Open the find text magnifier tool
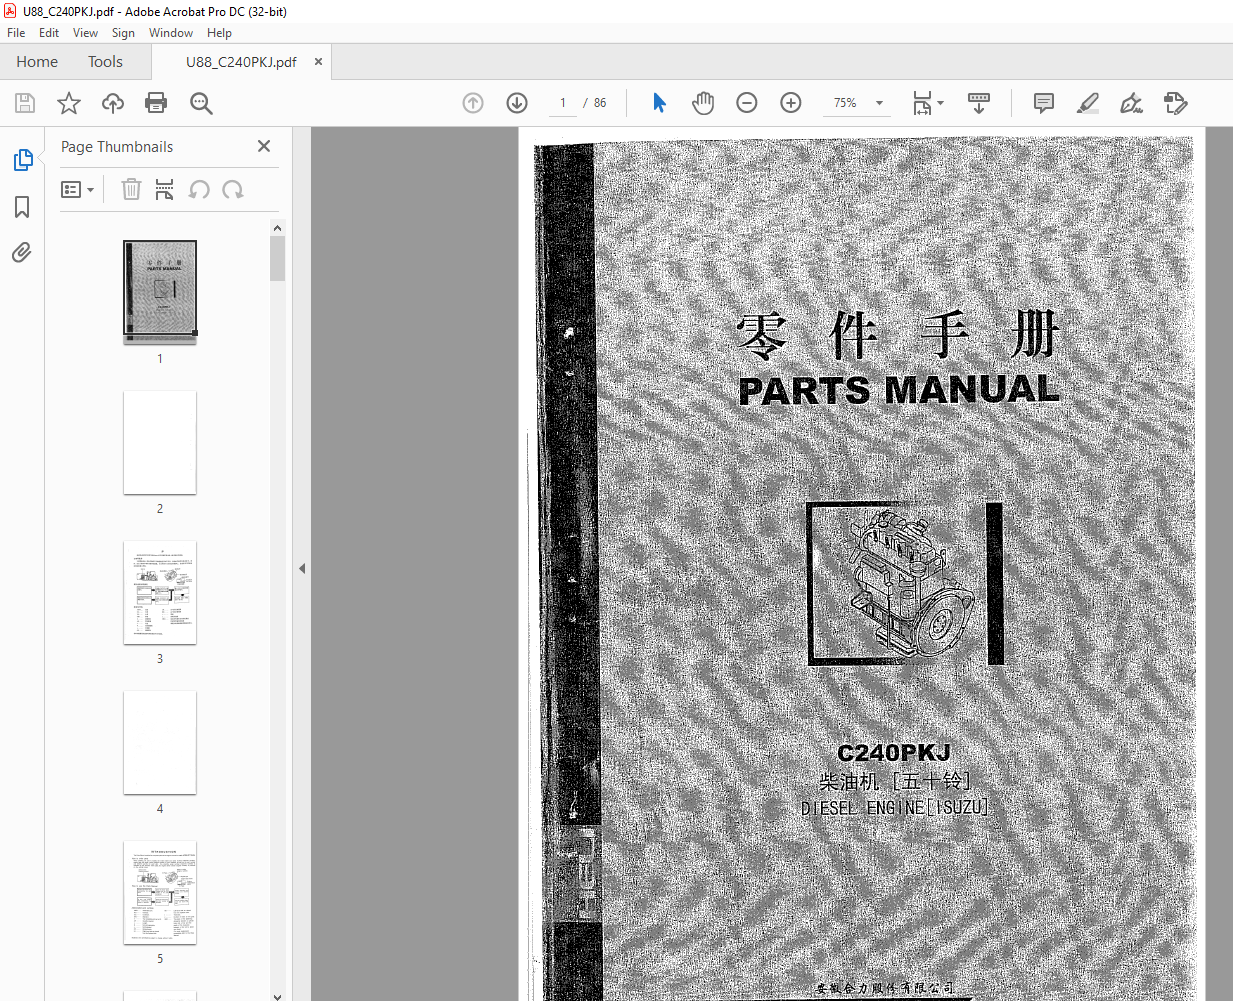The height and width of the screenshot is (1001, 1233). 201,103
